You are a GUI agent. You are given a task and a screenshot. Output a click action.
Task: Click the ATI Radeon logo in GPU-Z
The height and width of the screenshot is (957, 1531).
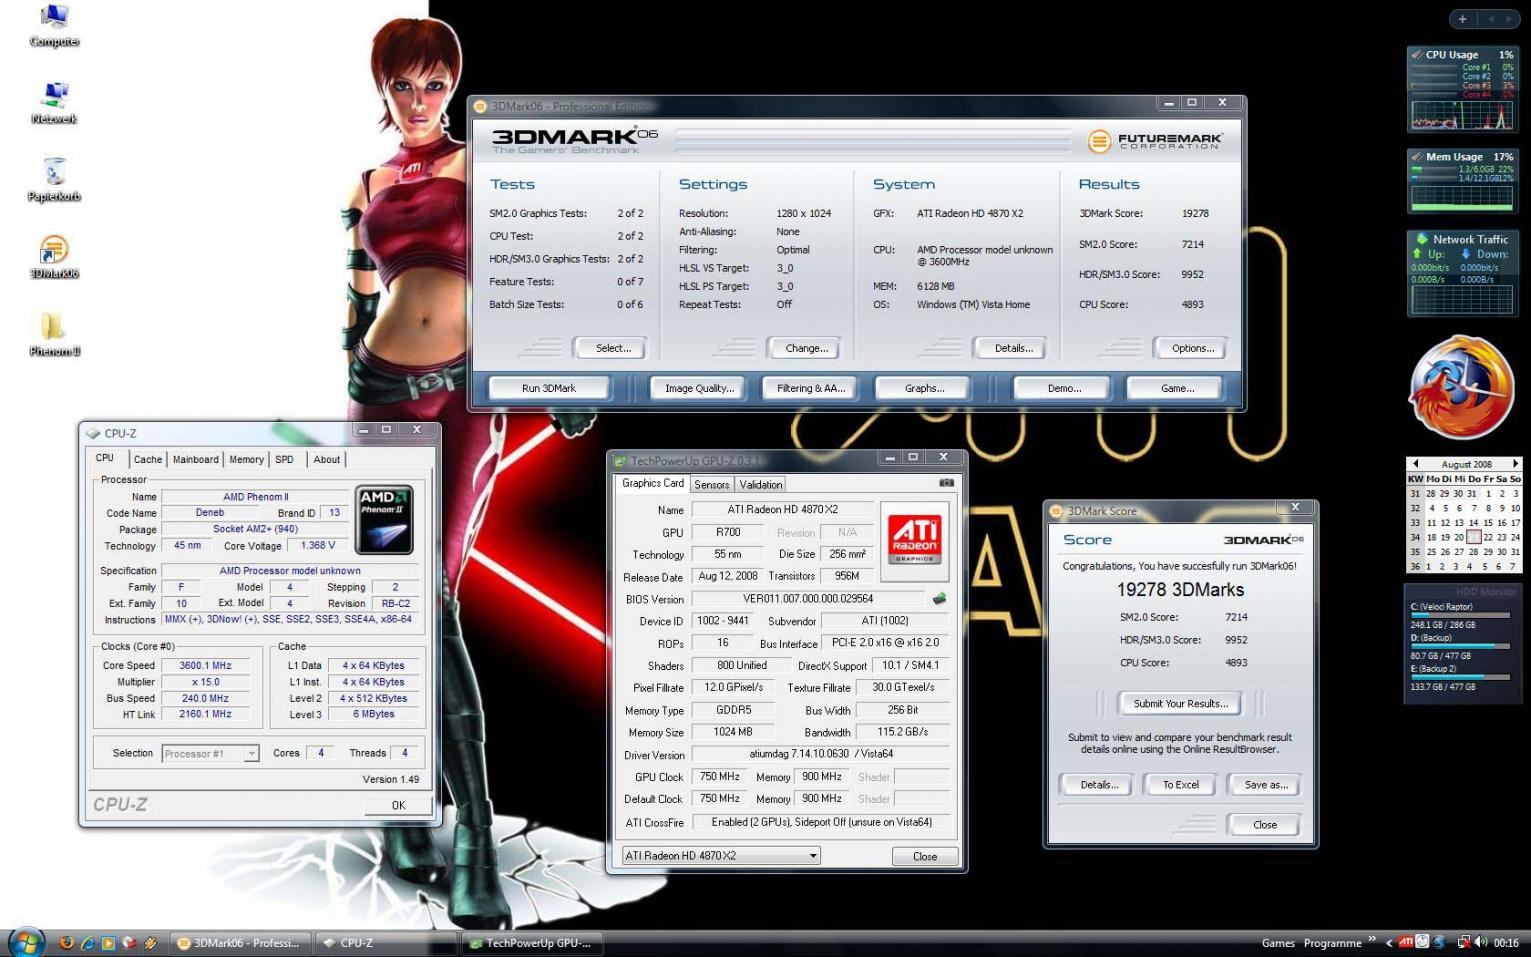914,539
